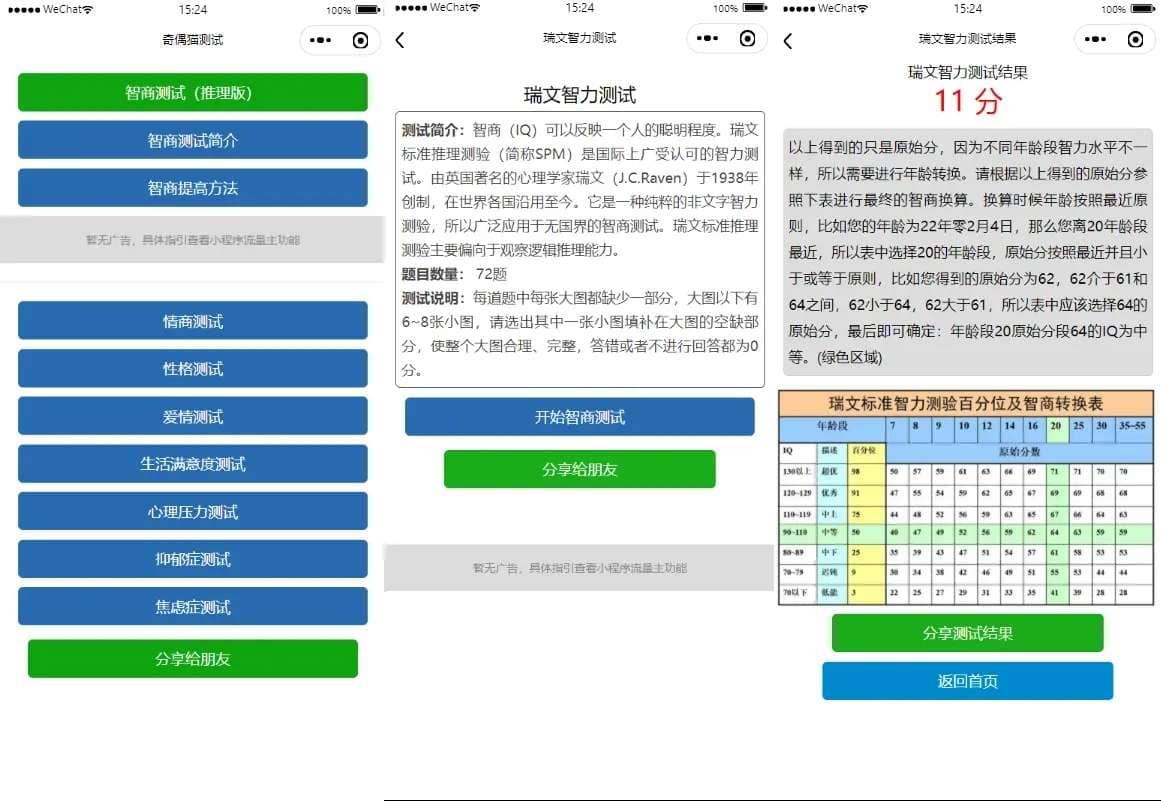Tap the 年龄段 header cell in the table
Image resolution: width=1161 pixels, height=801 pixels.
point(832,426)
